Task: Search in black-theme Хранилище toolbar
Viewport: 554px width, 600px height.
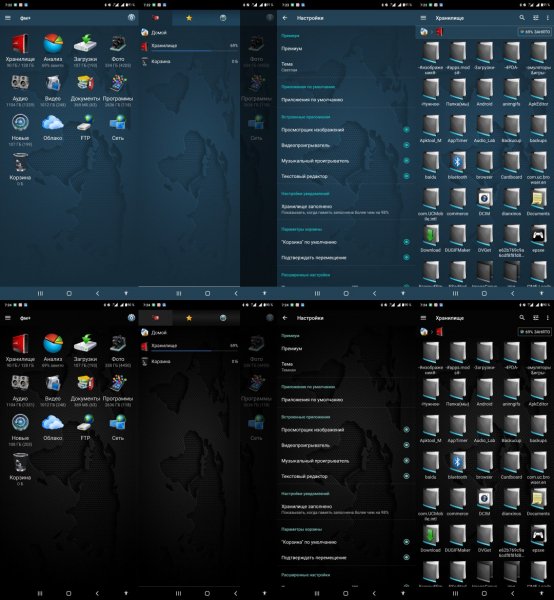Action: coord(522,318)
